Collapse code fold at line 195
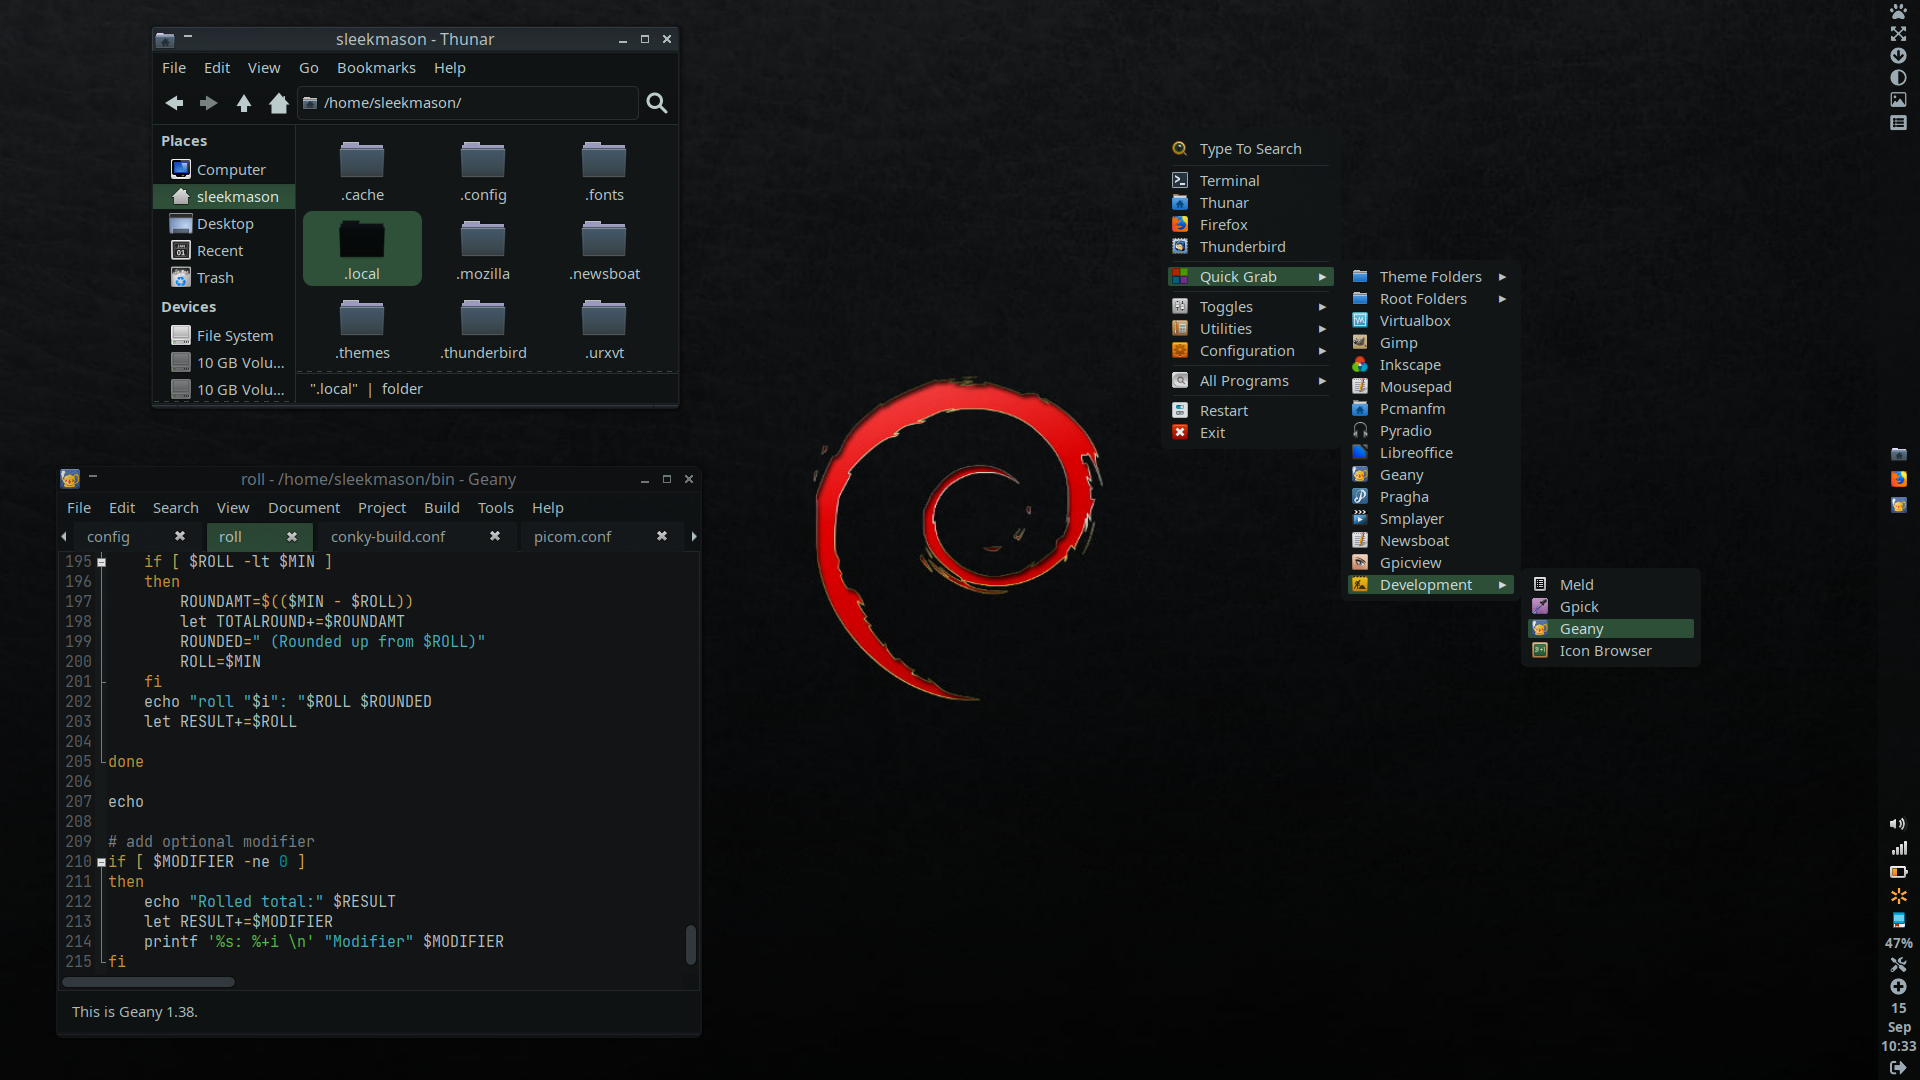1920x1080 pixels. click(101, 562)
